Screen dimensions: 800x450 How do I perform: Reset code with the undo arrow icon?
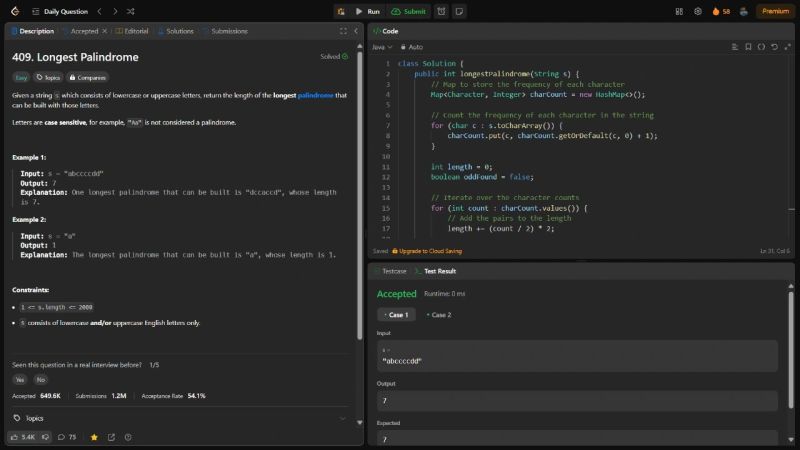773,47
